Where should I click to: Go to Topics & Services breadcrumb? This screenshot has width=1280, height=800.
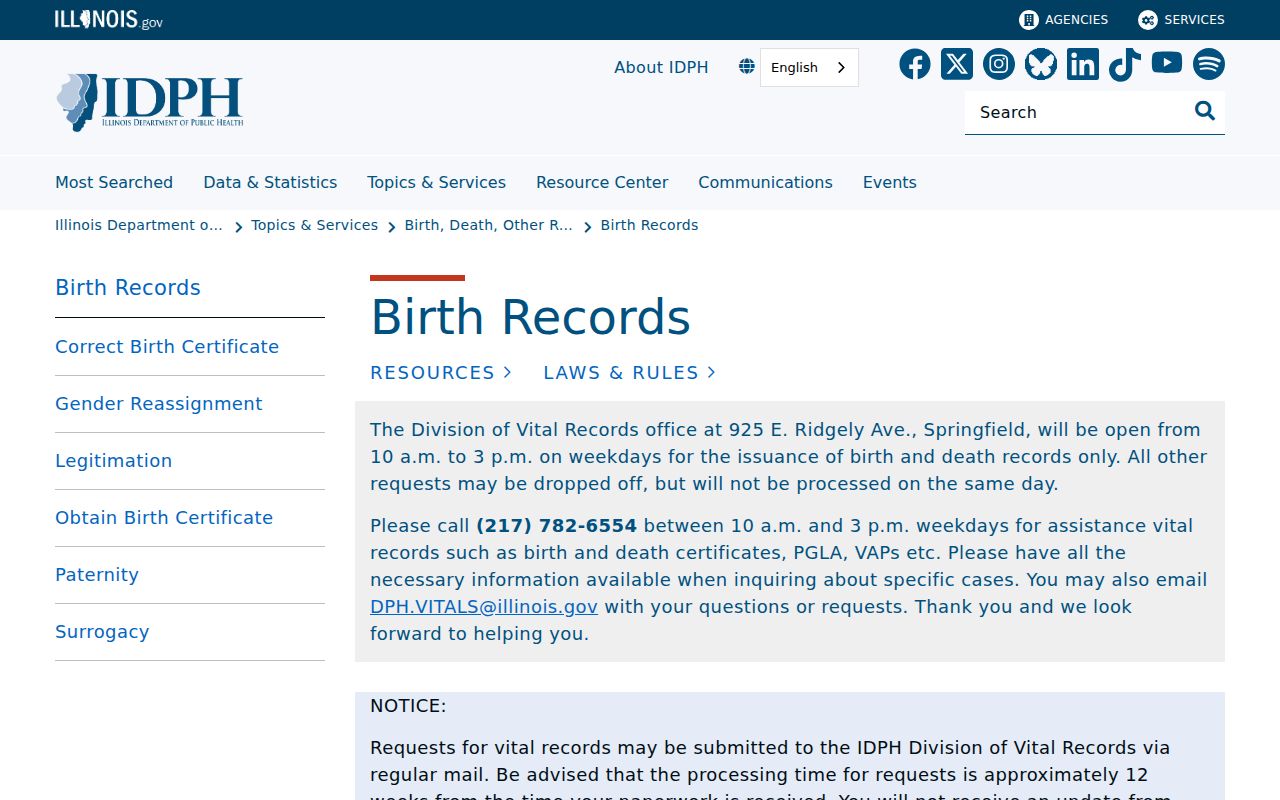pos(314,225)
